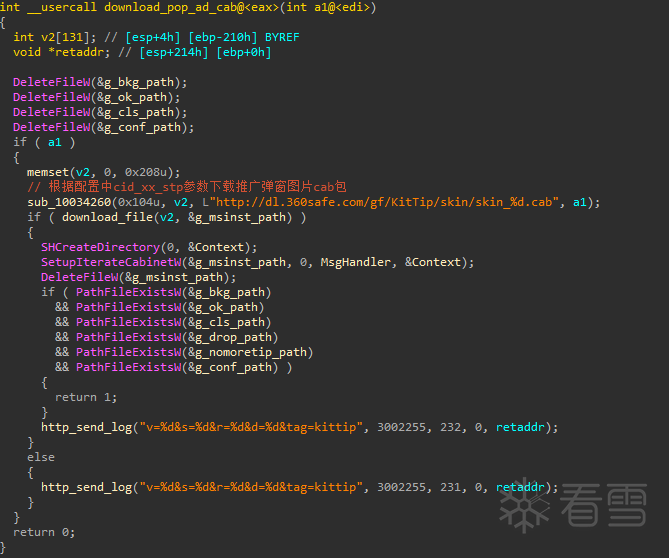Select g_ok_path in the DeleteFileW call
Viewport: 669px width, 558px height.
click(135, 97)
